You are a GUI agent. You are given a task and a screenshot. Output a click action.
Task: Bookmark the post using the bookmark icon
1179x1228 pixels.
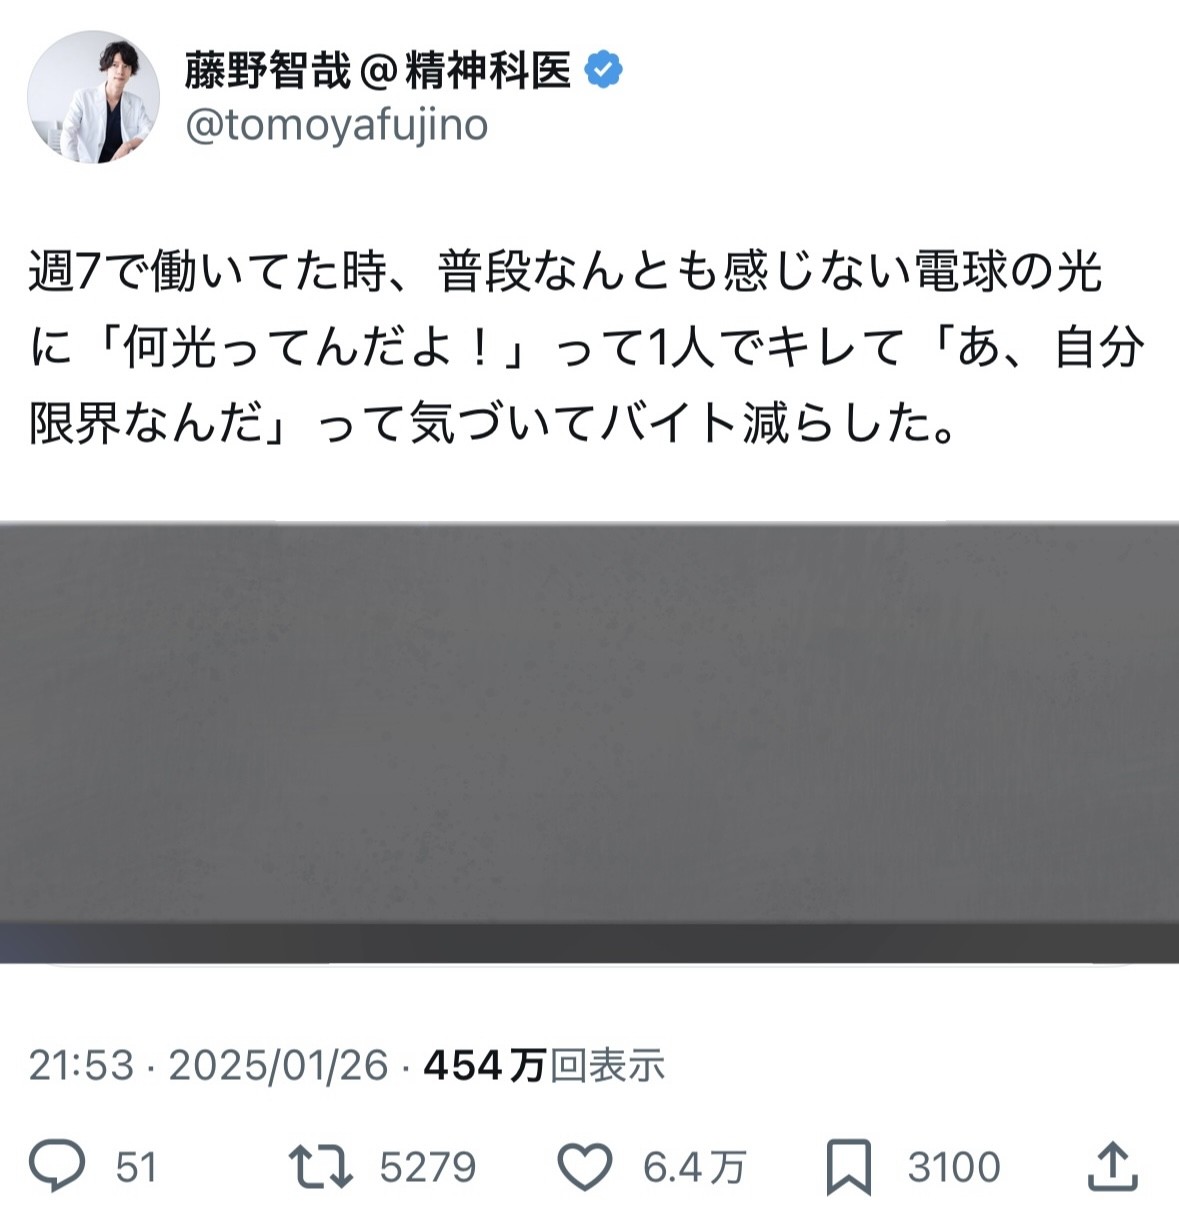click(850, 1167)
